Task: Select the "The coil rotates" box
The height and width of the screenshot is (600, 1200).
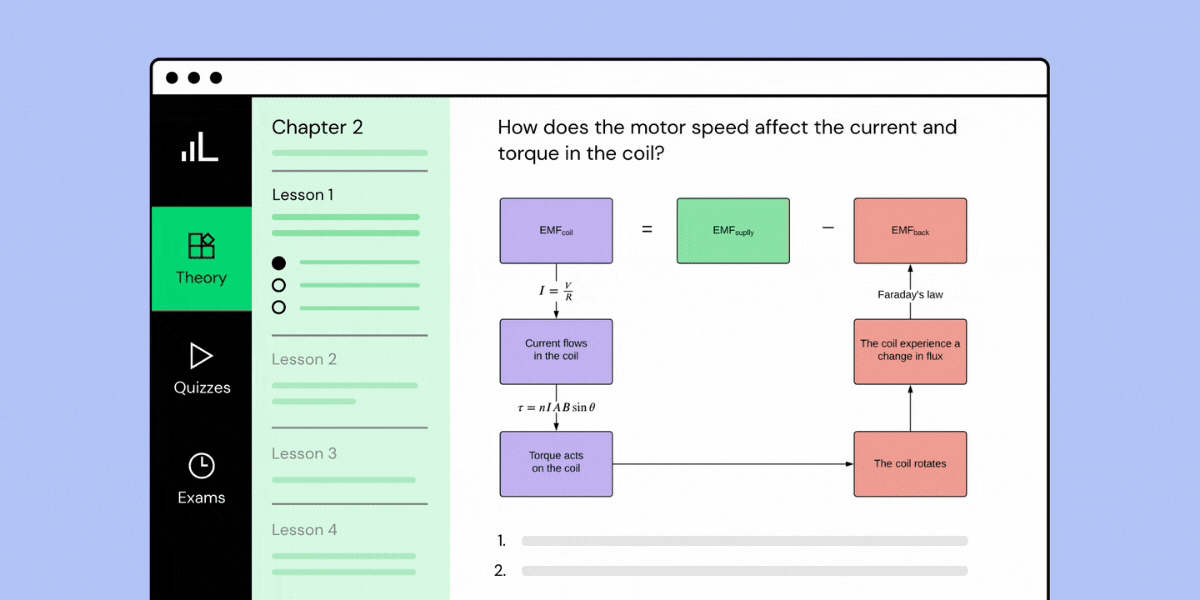Action: 910,463
